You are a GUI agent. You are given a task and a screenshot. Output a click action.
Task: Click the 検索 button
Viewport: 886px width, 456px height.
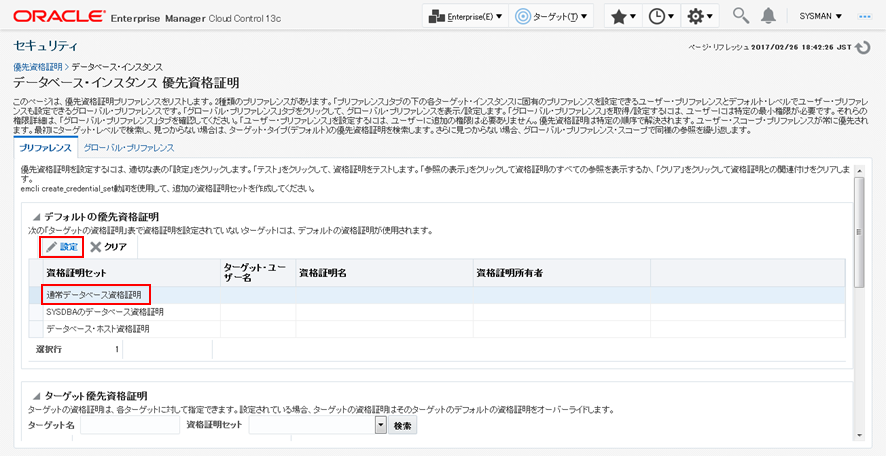click(402, 425)
